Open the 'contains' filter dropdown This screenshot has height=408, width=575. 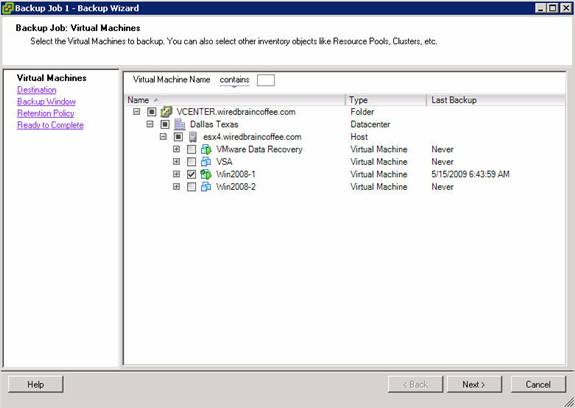234,80
